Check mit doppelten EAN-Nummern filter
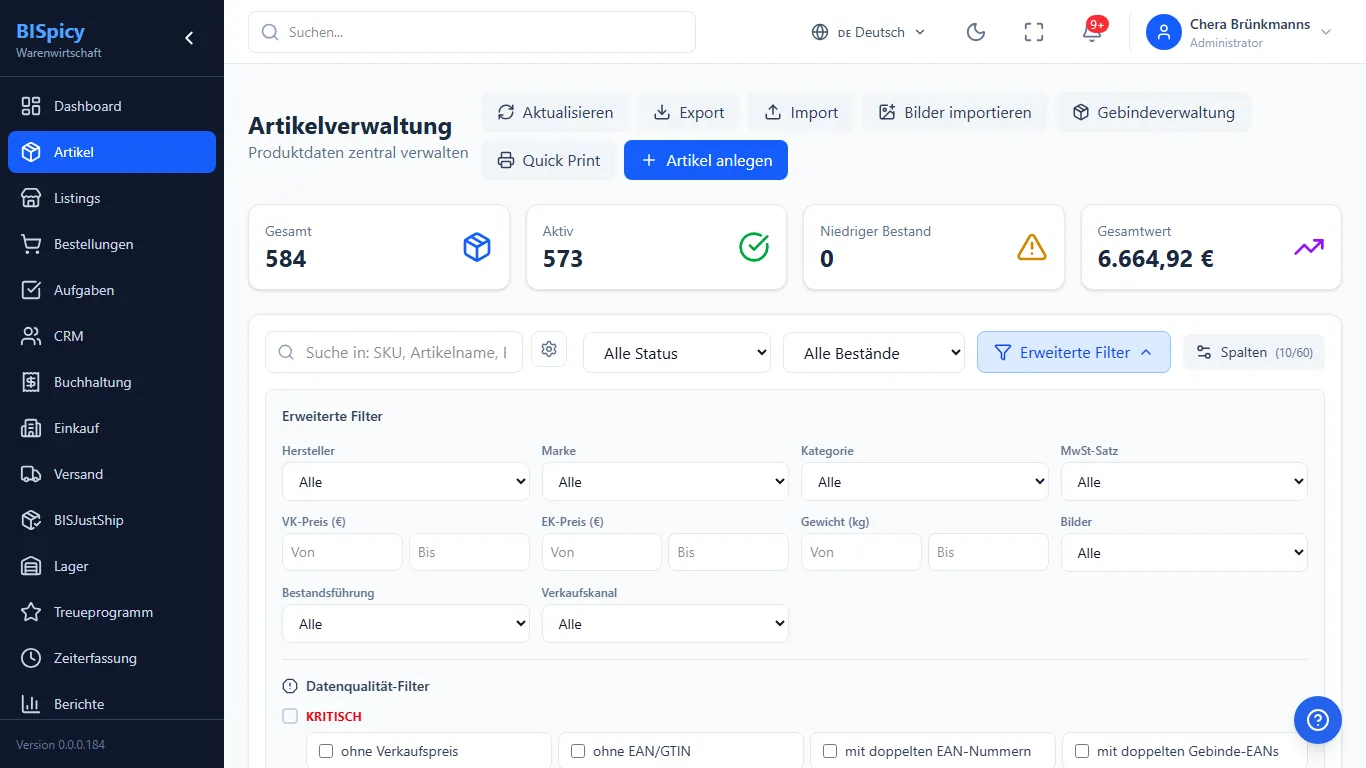 829,751
